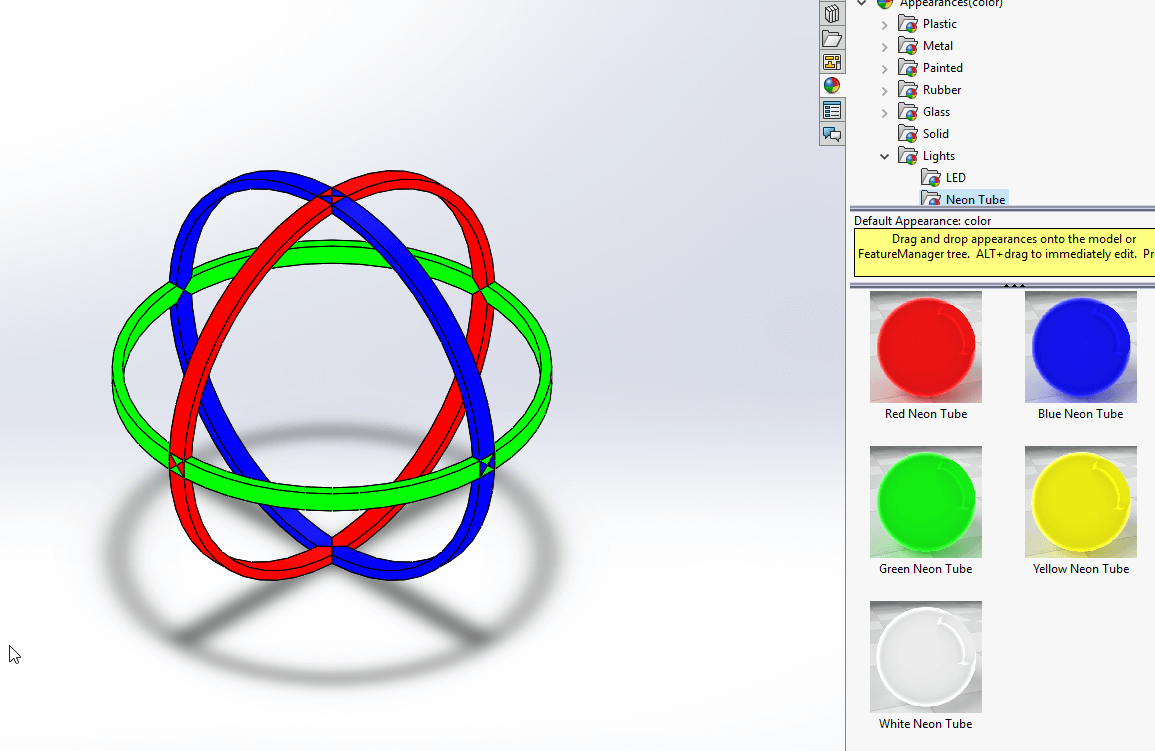Click the Painted folder icon
The image size is (1155, 751).
pos(908,68)
